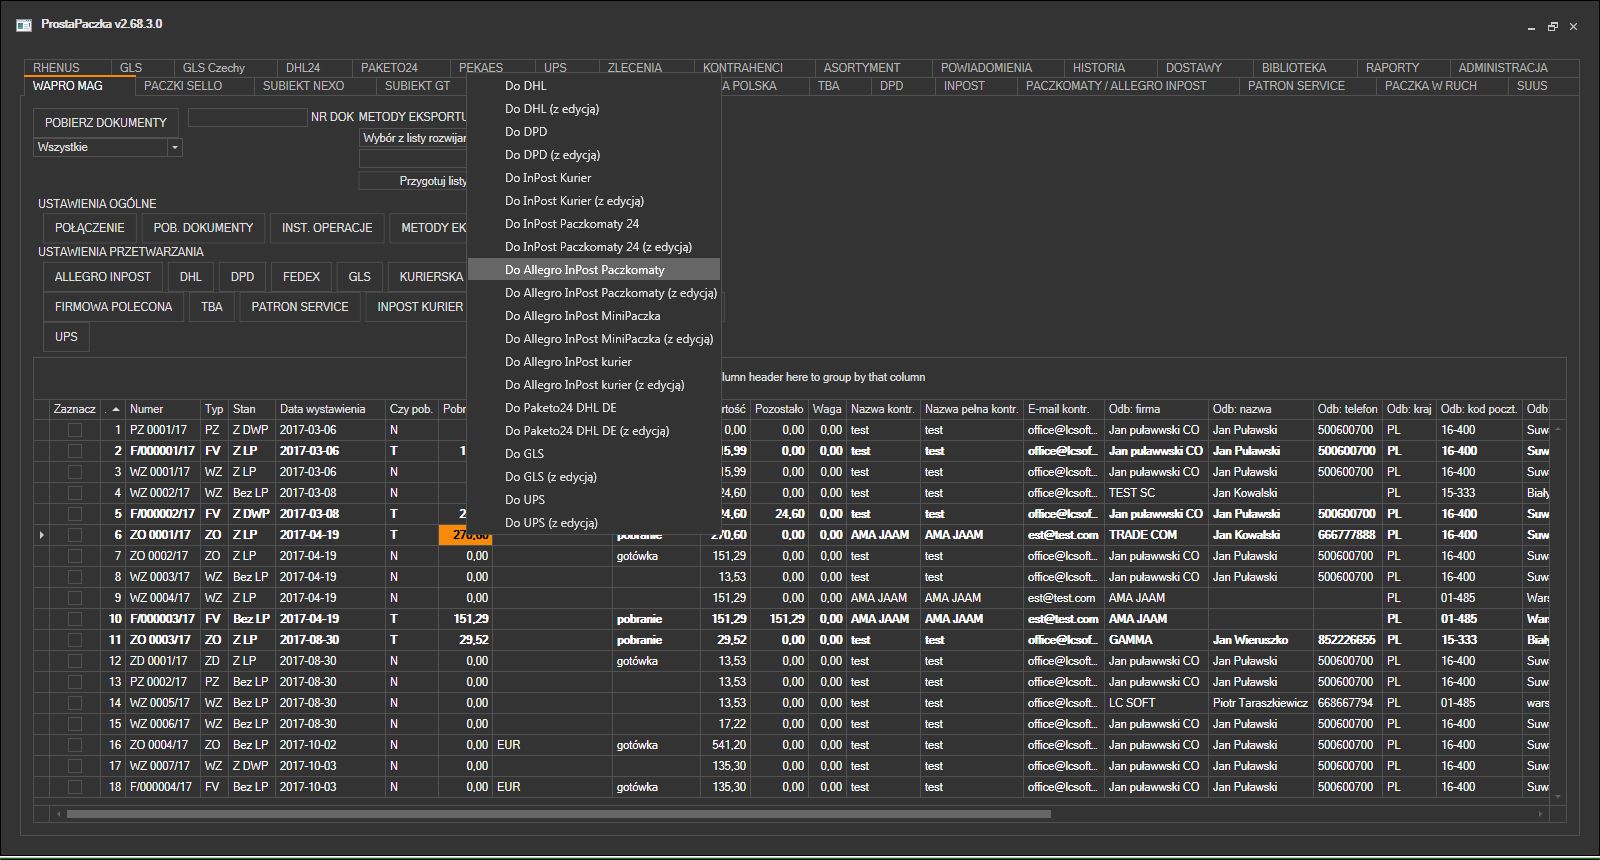Click the grid scrollbar's left arrow
This screenshot has width=1600, height=860.
[x=59, y=814]
